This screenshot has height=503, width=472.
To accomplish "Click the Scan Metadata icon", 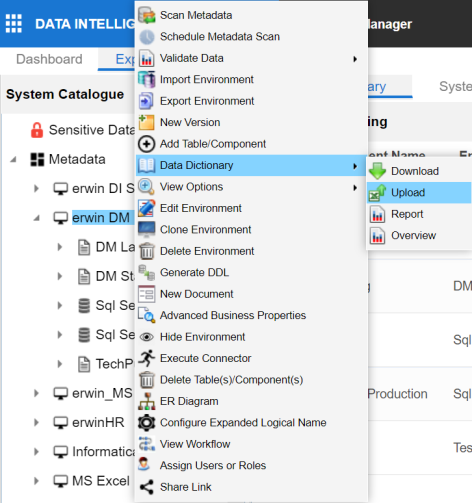I will [147, 15].
